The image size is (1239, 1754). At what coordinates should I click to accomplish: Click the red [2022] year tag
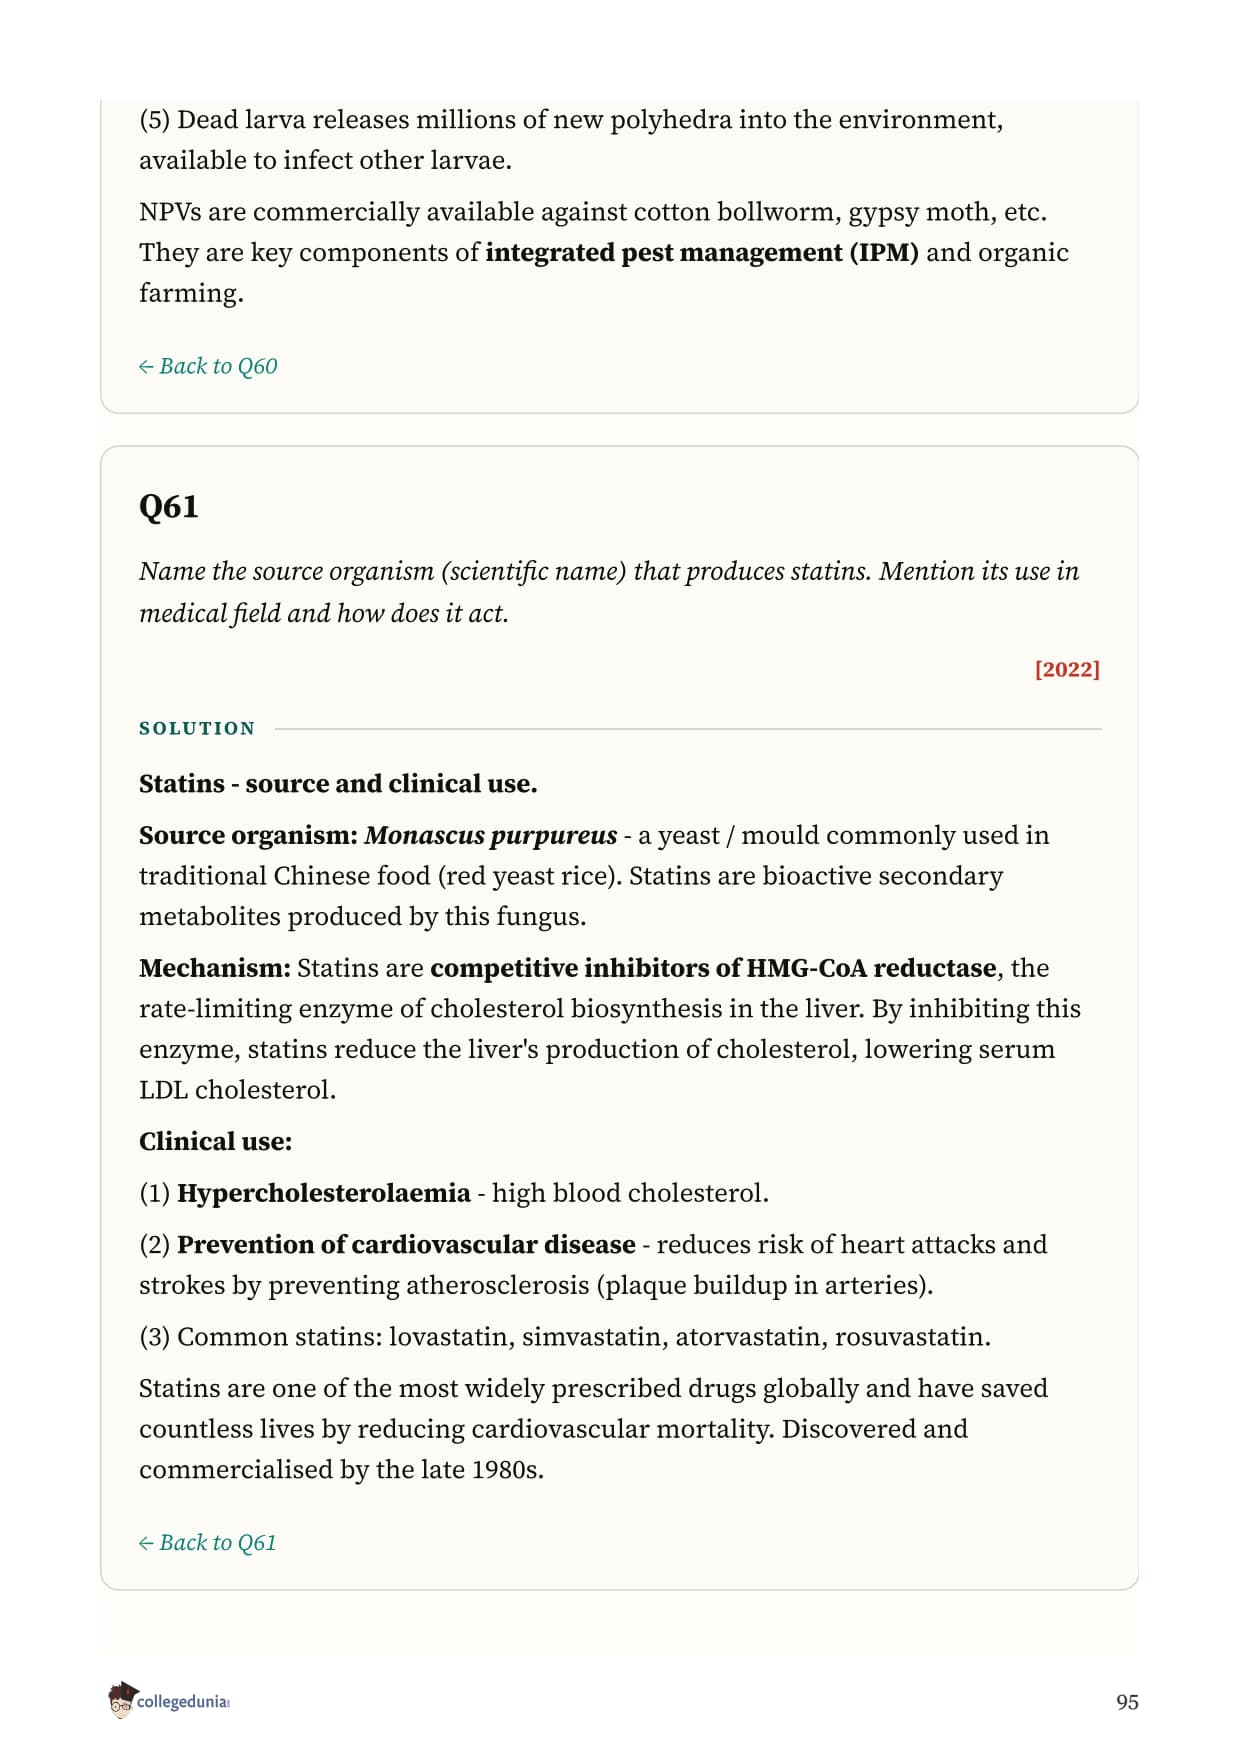coord(1067,669)
